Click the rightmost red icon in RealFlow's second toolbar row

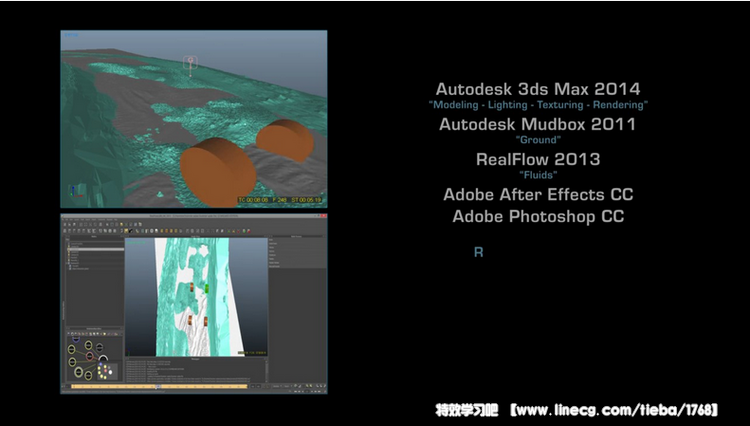[249, 231]
